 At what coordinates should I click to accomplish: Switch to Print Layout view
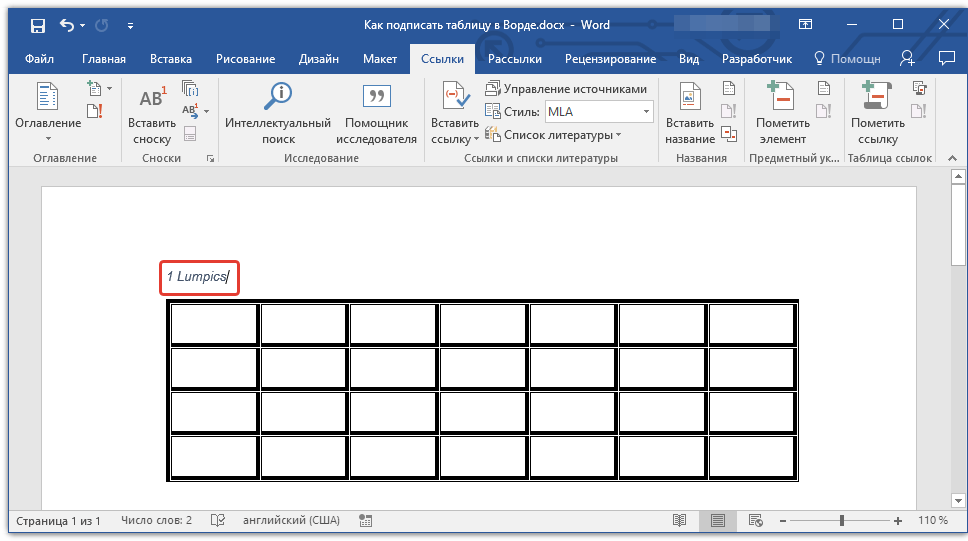coord(717,521)
